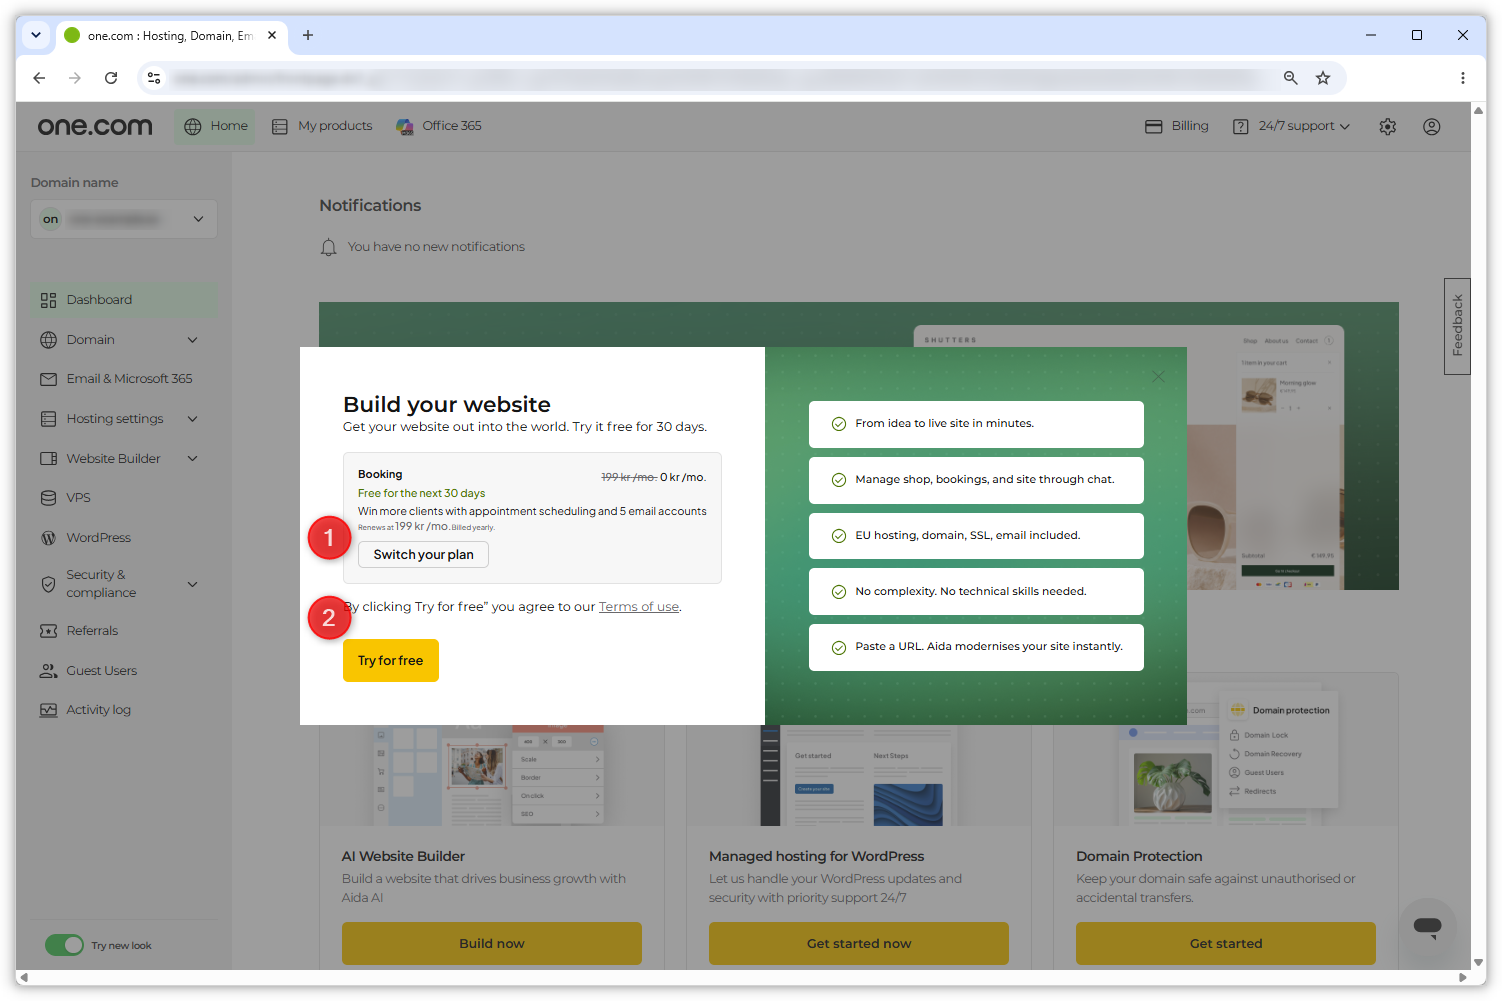Viewport: 1502px width, 1001px height.
Task: Bookmark this page with the star icon
Action: click(x=1323, y=78)
